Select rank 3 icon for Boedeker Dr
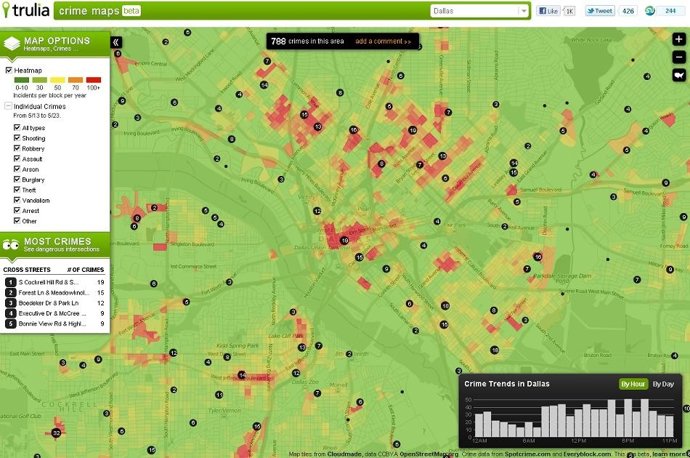690x458 pixels. click(x=11, y=303)
